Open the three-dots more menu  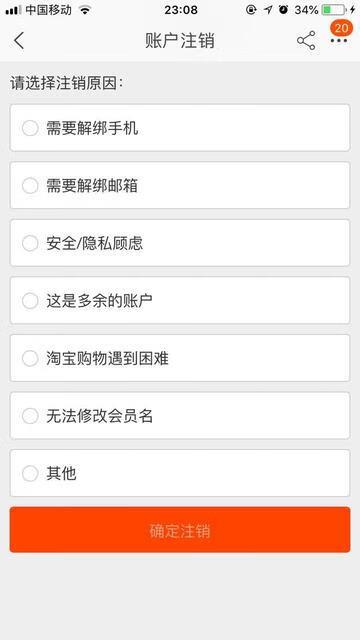pos(339,41)
